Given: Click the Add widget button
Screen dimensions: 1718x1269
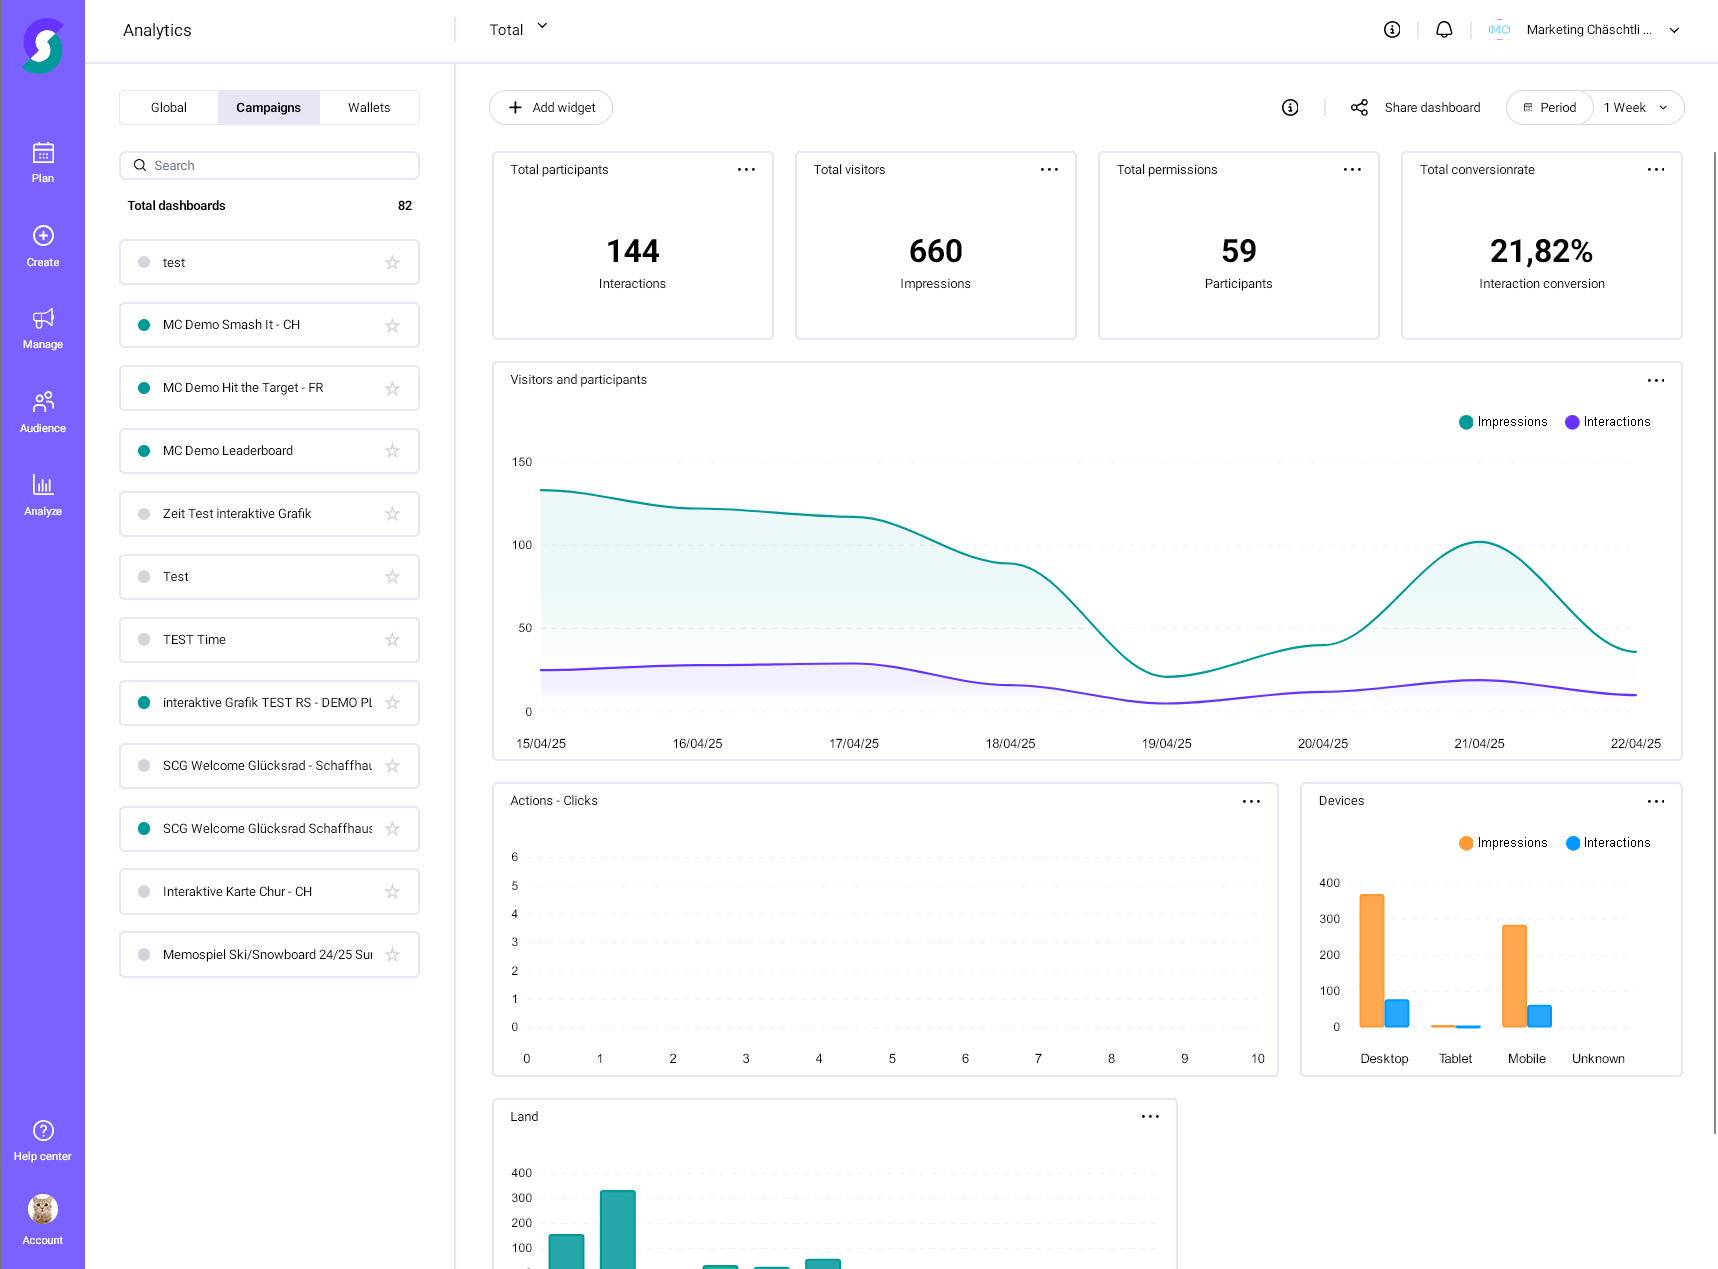Looking at the screenshot, I should (550, 107).
